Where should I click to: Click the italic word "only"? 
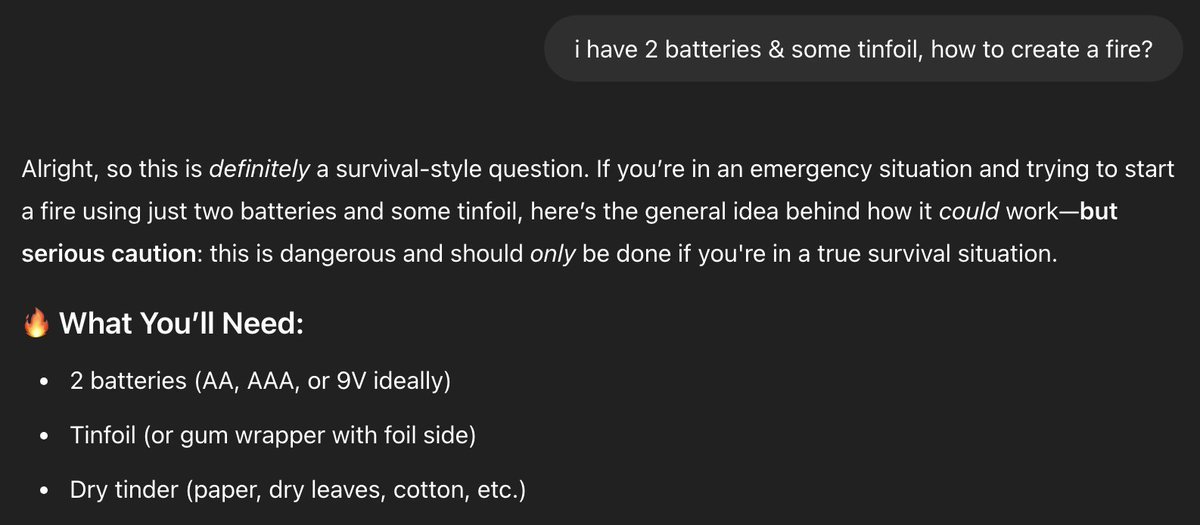point(553,253)
